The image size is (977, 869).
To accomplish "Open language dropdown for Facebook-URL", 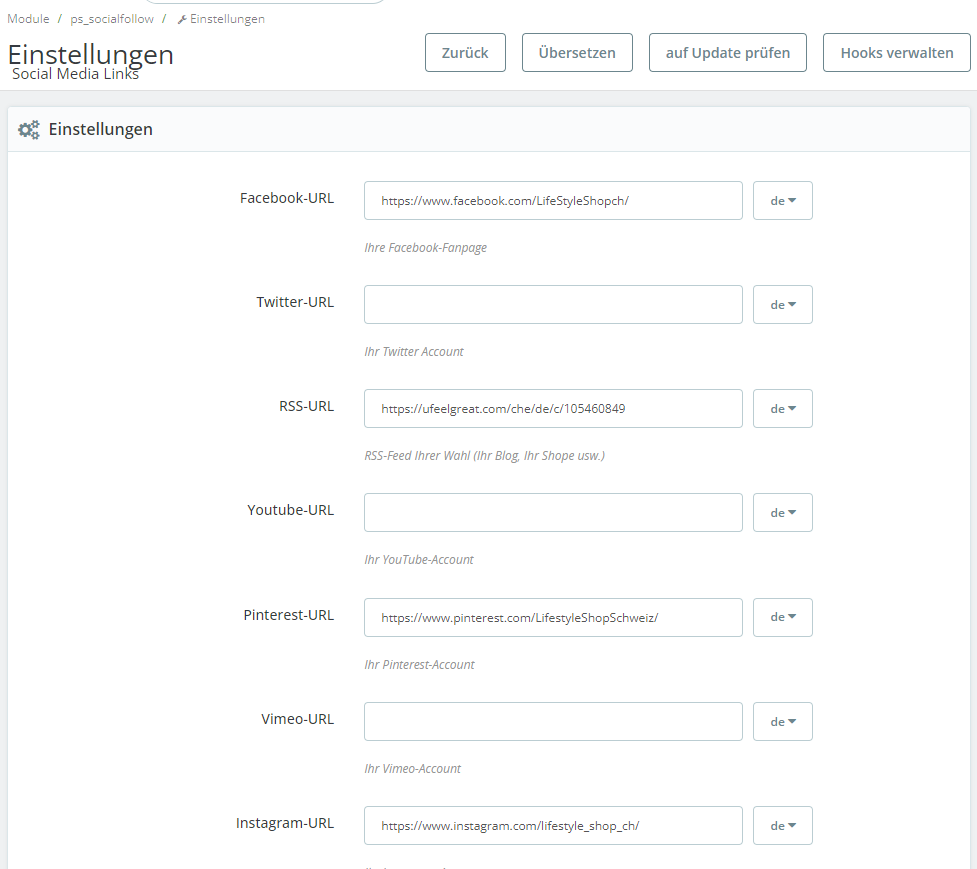I will pyautogui.click(x=783, y=201).
